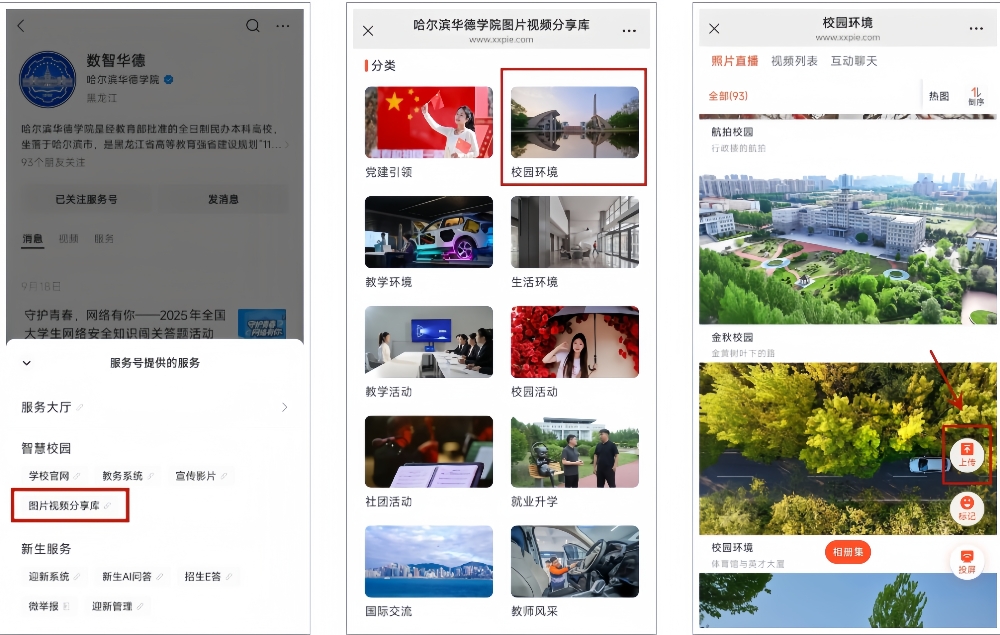Expand 服务大厅 with its right chevron
The height and width of the screenshot is (635, 1000).
(x=284, y=407)
